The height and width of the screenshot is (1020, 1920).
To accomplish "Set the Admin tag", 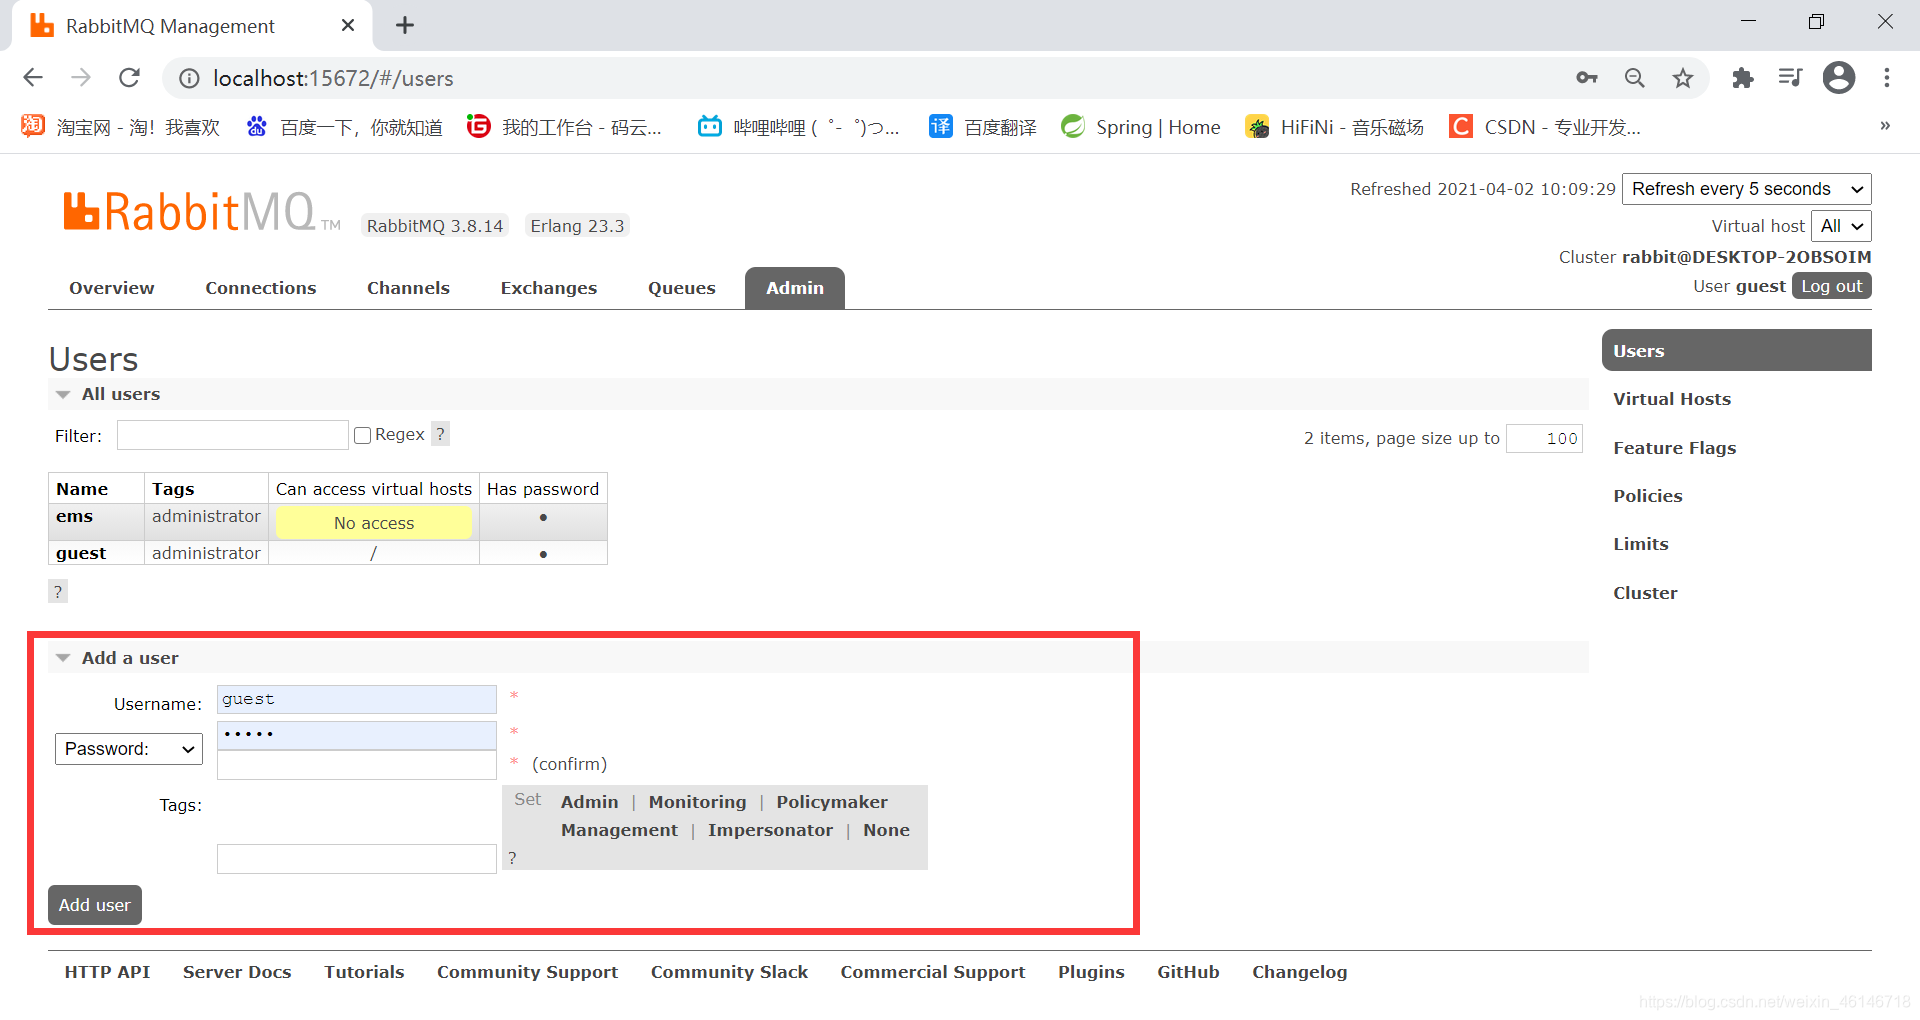I will pos(590,802).
